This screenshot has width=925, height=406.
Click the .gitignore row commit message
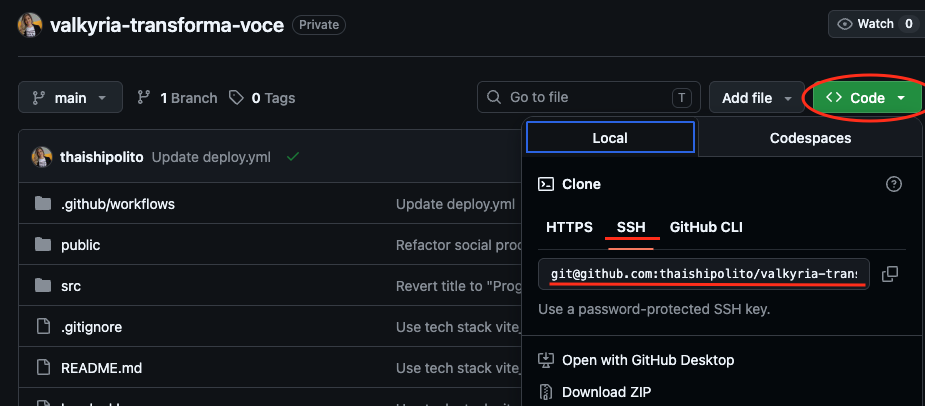458,327
